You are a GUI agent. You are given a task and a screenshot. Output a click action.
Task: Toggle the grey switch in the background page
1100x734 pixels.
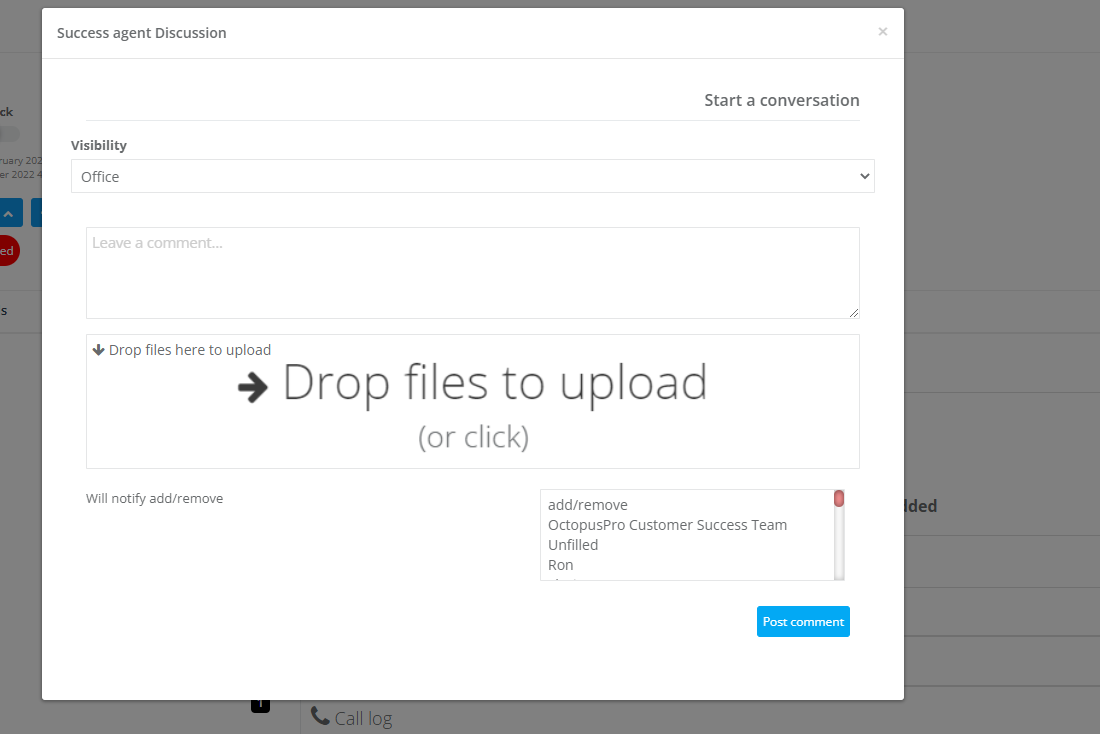click(8, 133)
